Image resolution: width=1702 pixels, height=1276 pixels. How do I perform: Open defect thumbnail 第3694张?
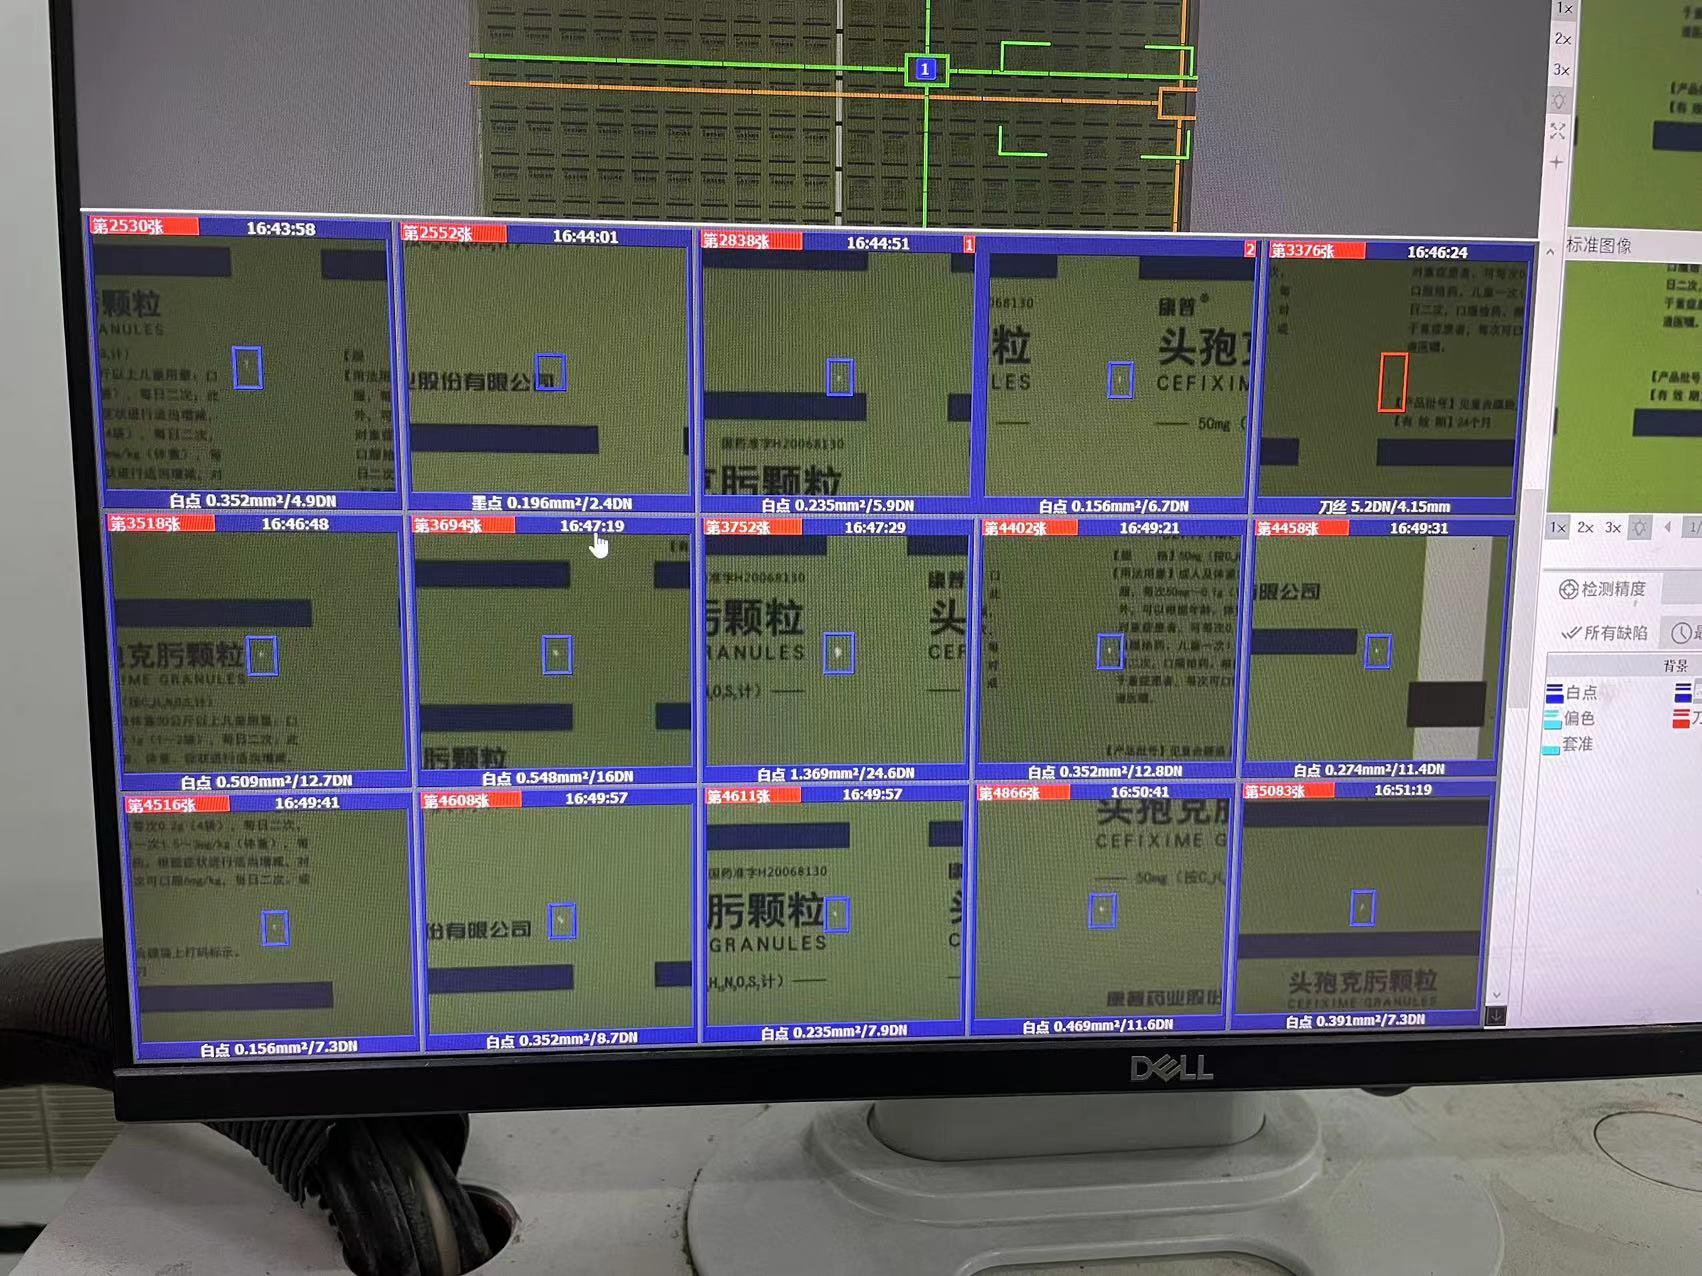coord(554,651)
